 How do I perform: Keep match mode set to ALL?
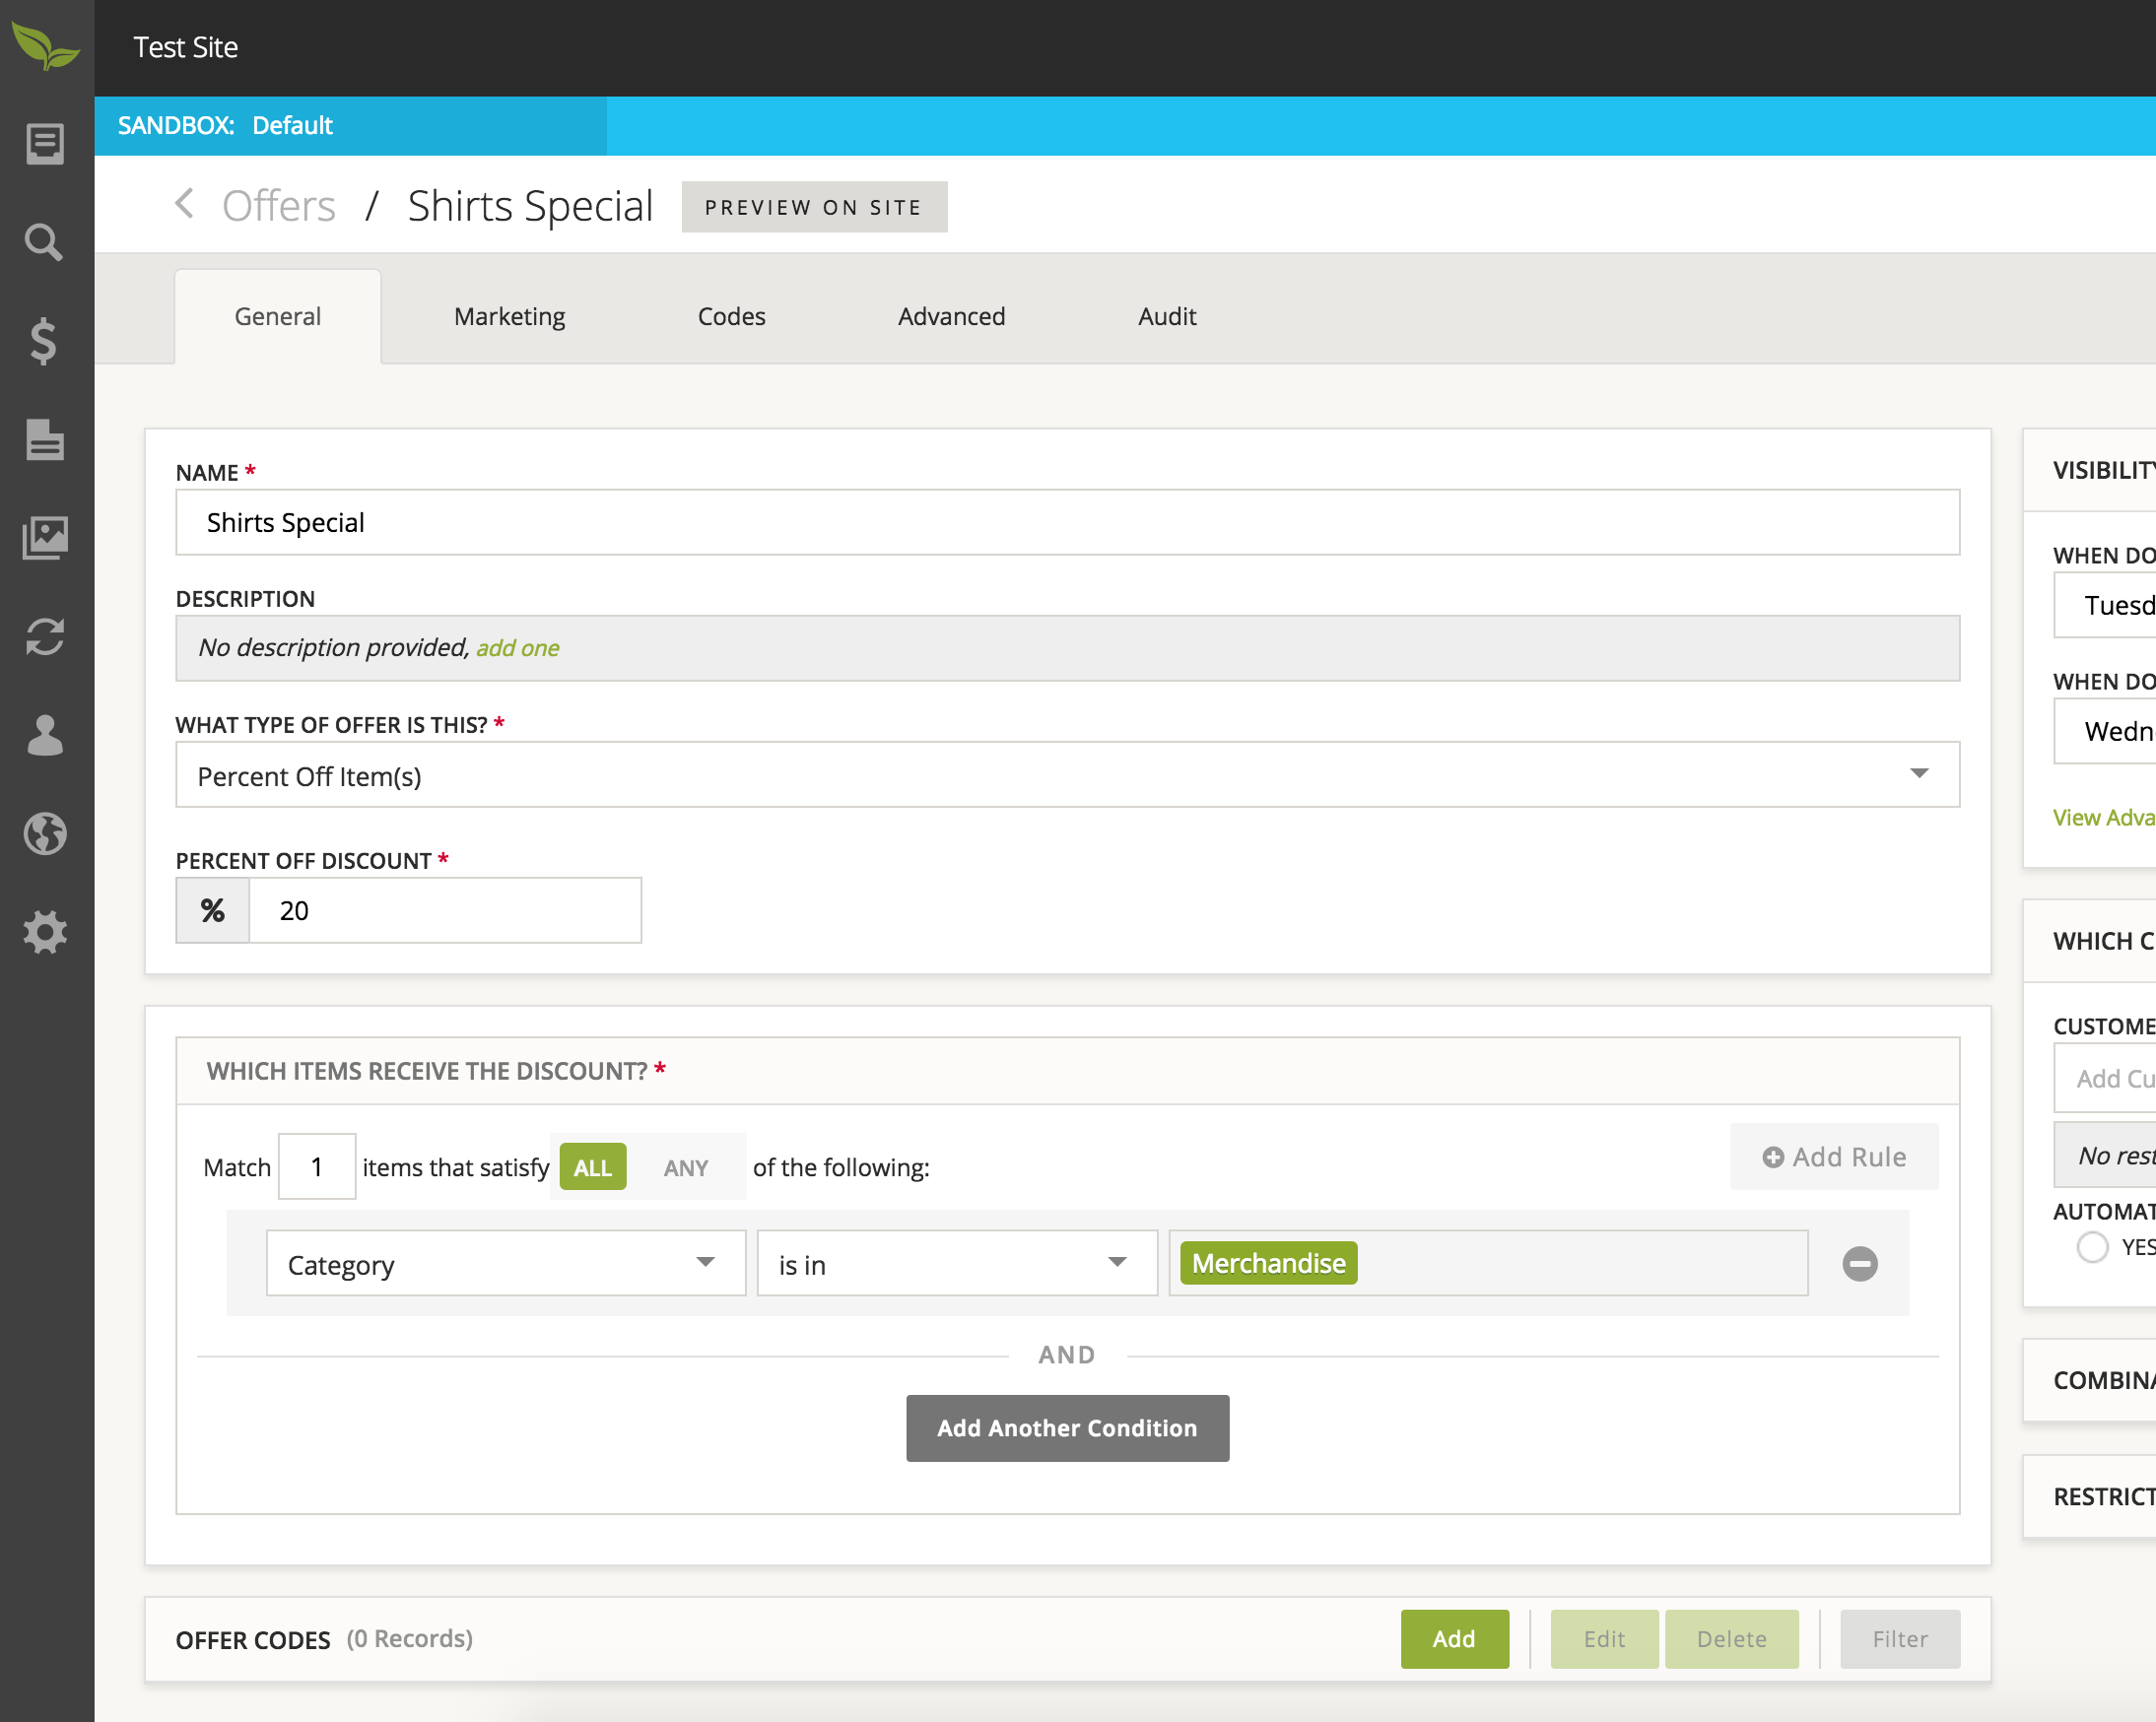tap(592, 1166)
